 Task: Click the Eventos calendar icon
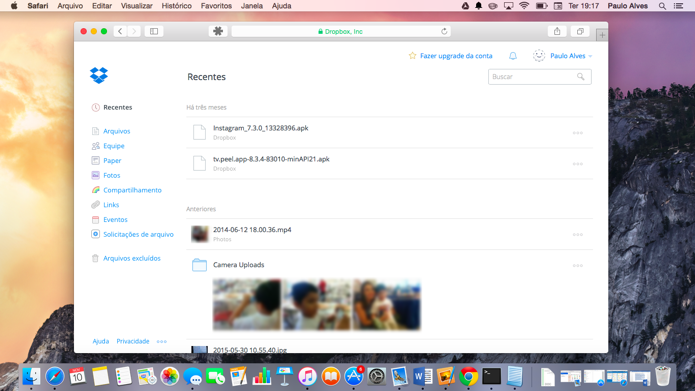tap(95, 219)
